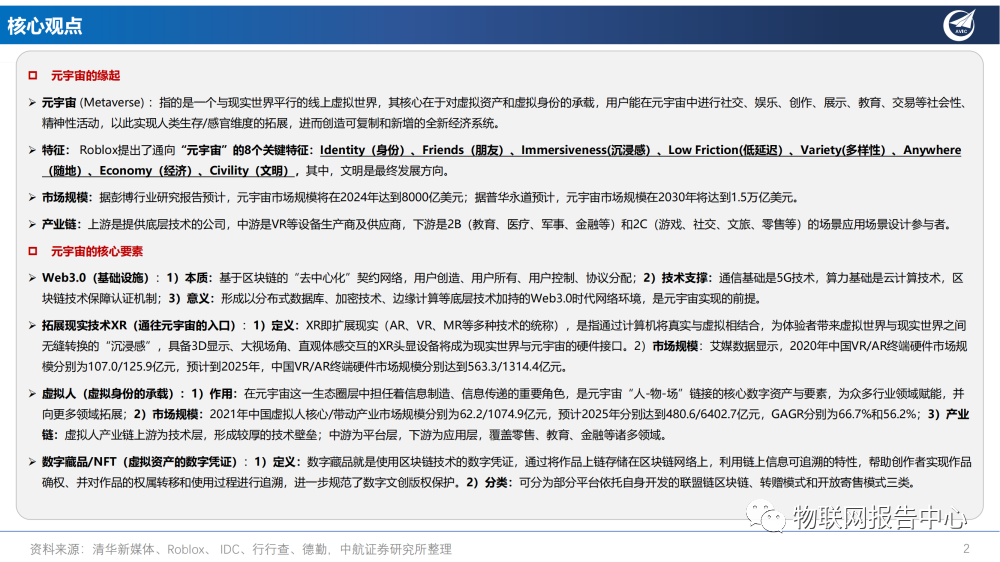Click the underlined Low Friction(低延迟) text

point(725,150)
